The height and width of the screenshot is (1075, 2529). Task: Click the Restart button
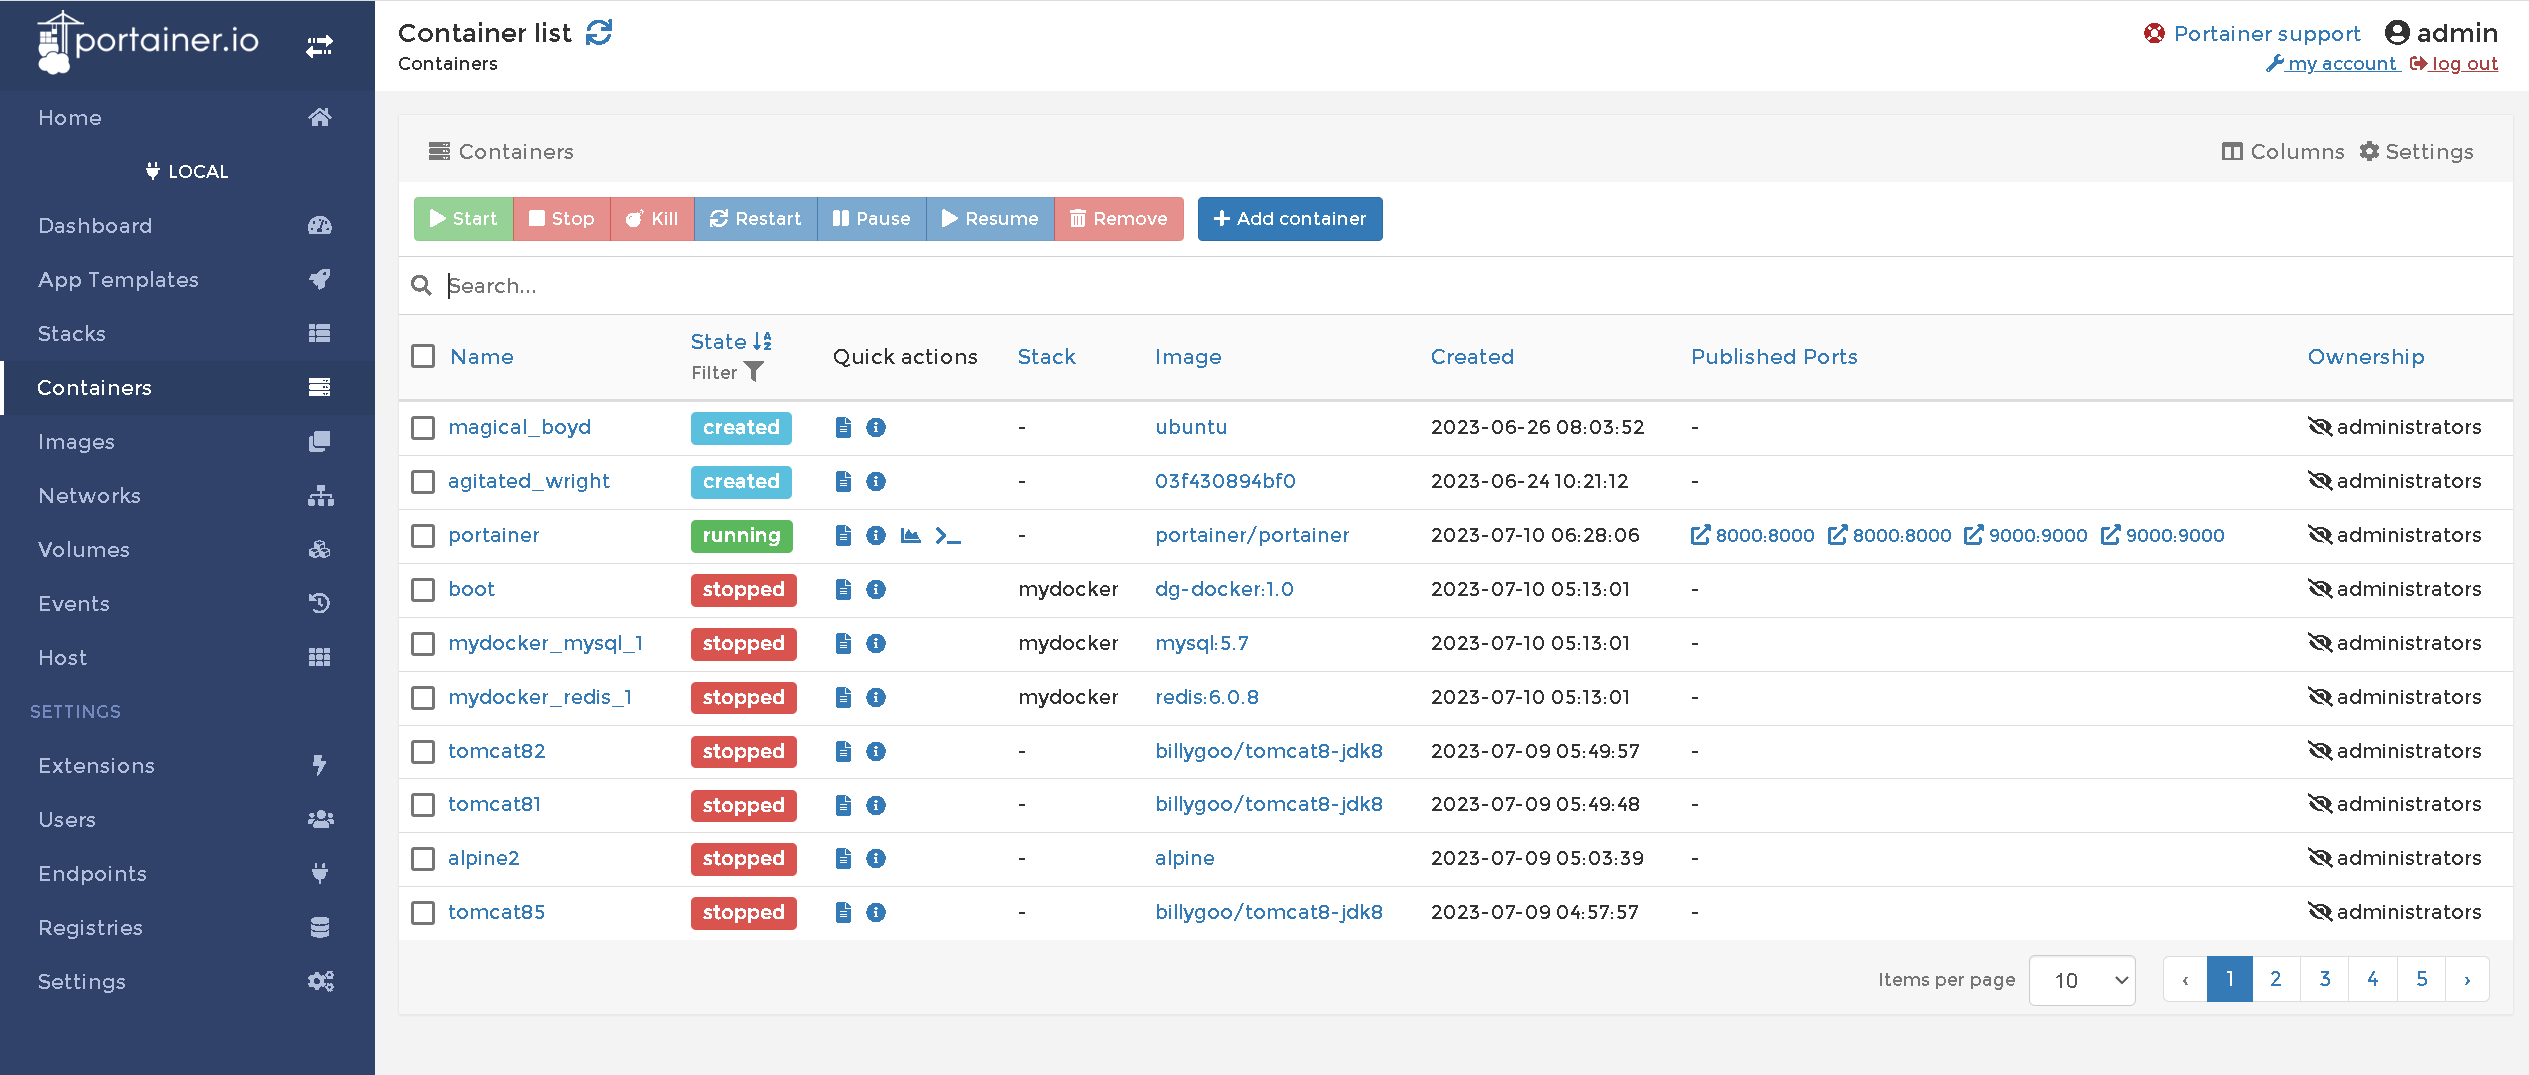(x=755, y=219)
